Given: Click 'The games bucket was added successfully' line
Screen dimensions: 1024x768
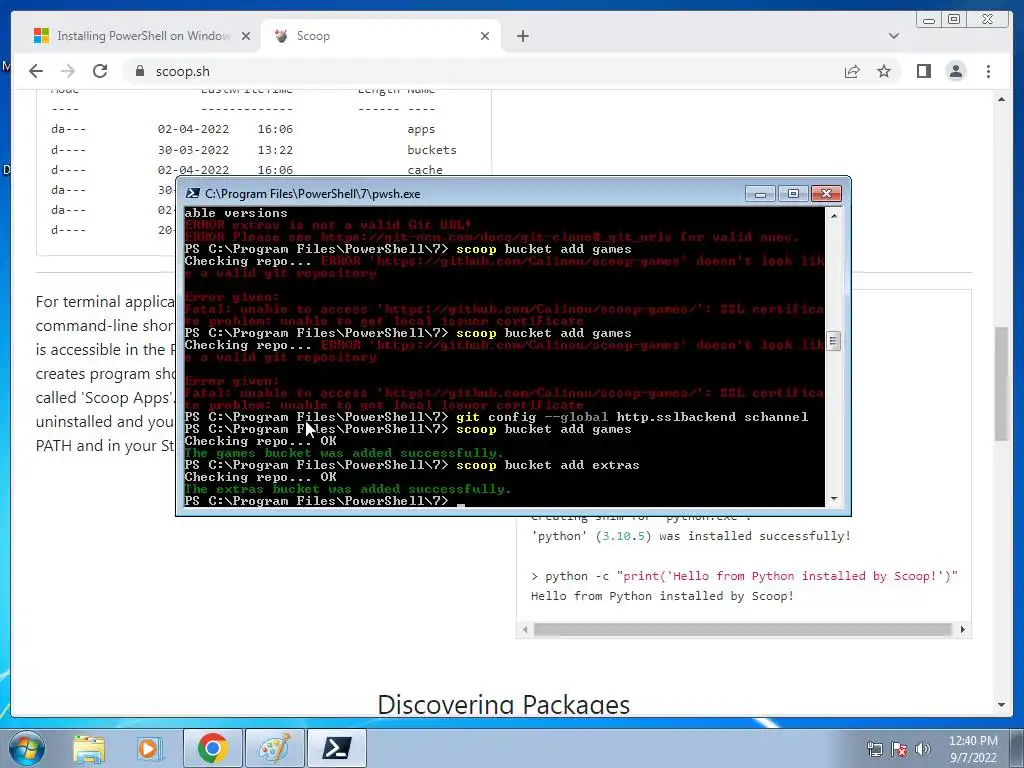Looking at the screenshot, I should click(x=344, y=453).
